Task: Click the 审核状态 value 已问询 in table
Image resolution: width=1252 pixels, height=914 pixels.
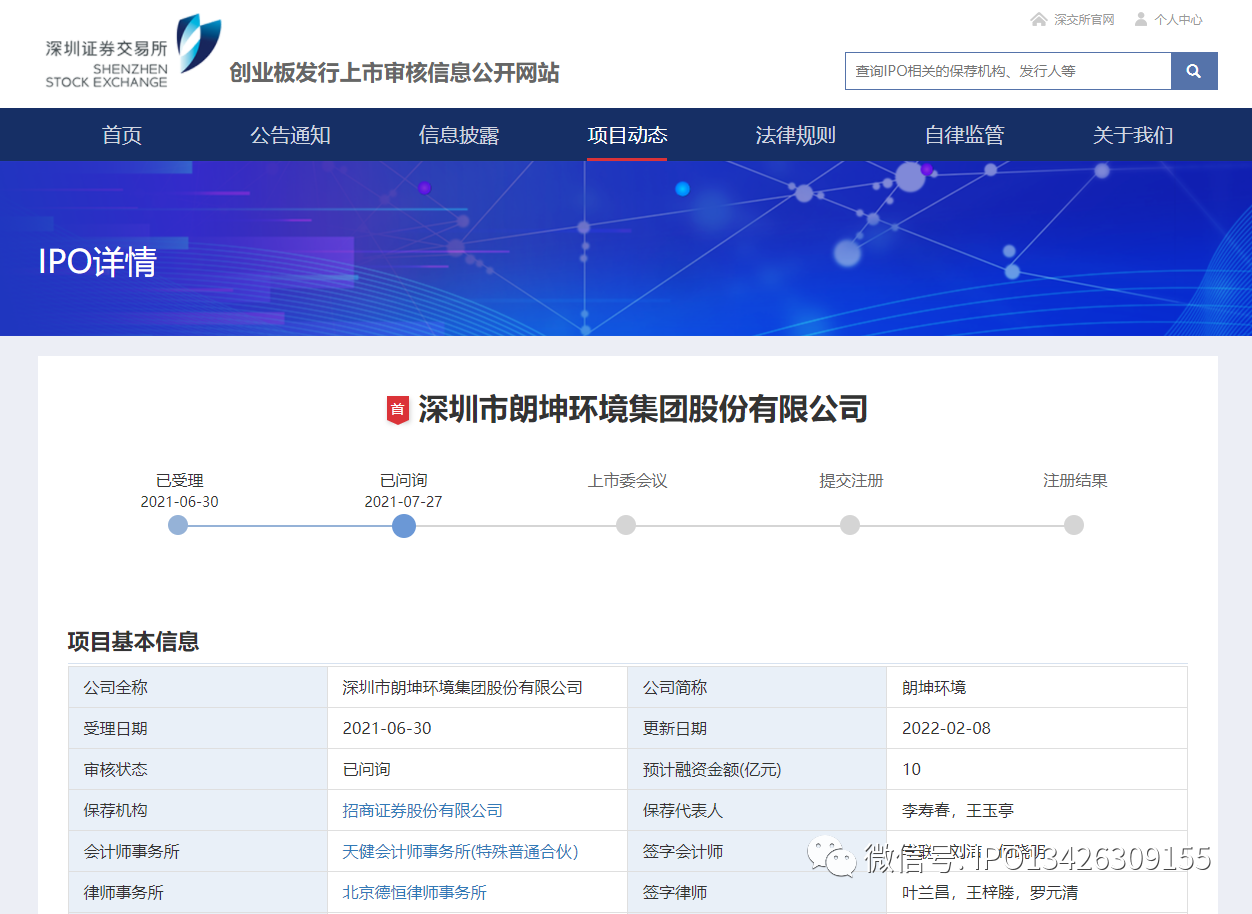Action: coord(366,770)
